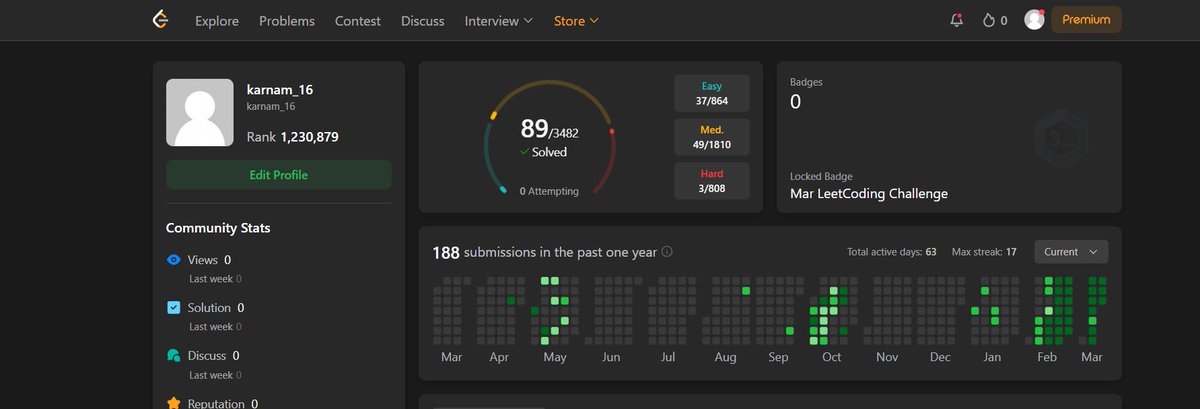This screenshot has width=1200, height=409.
Task: Click the Reputation star icon
Action: coord(173,403)
